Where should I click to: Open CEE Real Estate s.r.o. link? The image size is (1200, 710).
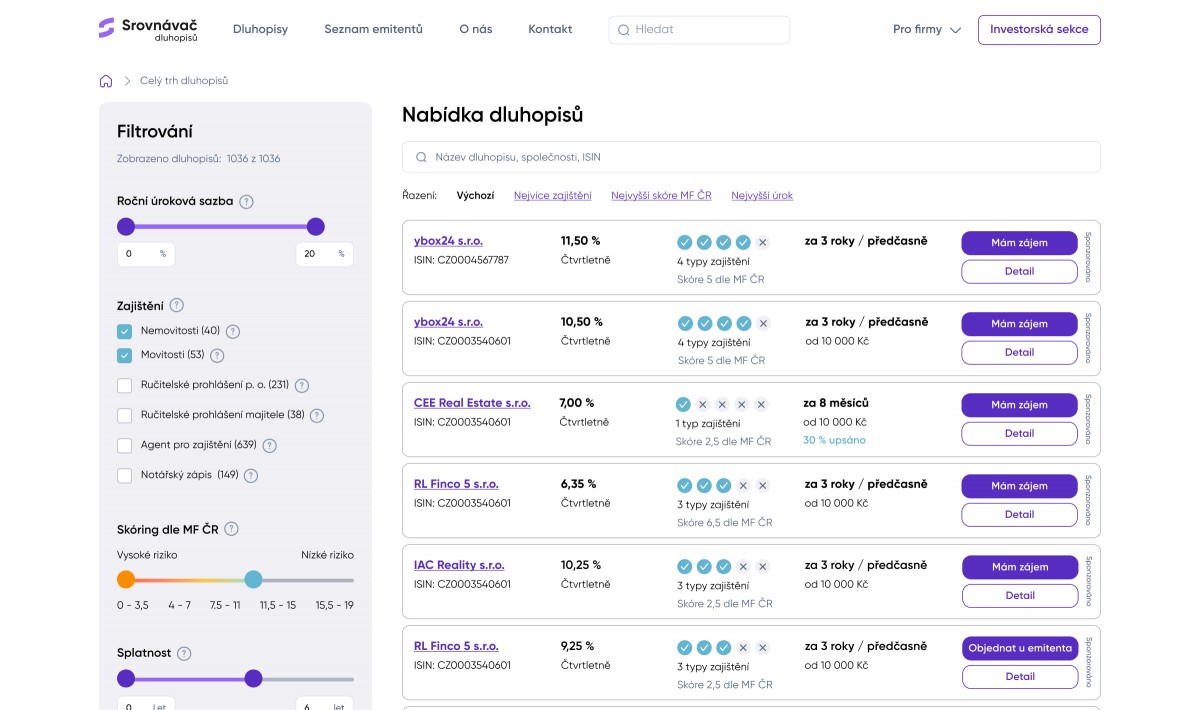472,403
